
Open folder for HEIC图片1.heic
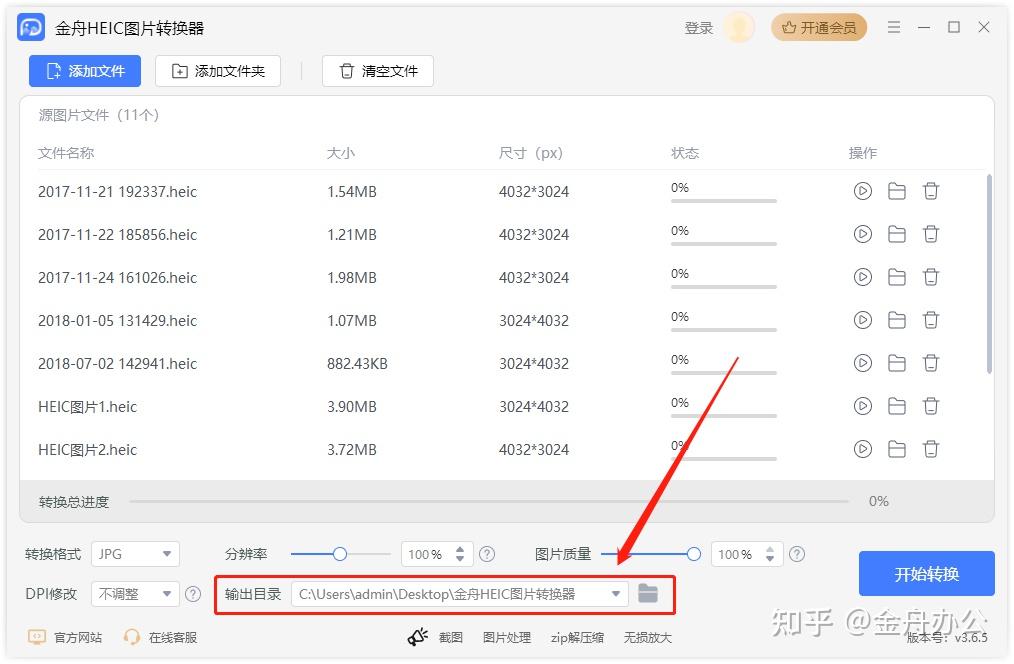click(897, 406)
